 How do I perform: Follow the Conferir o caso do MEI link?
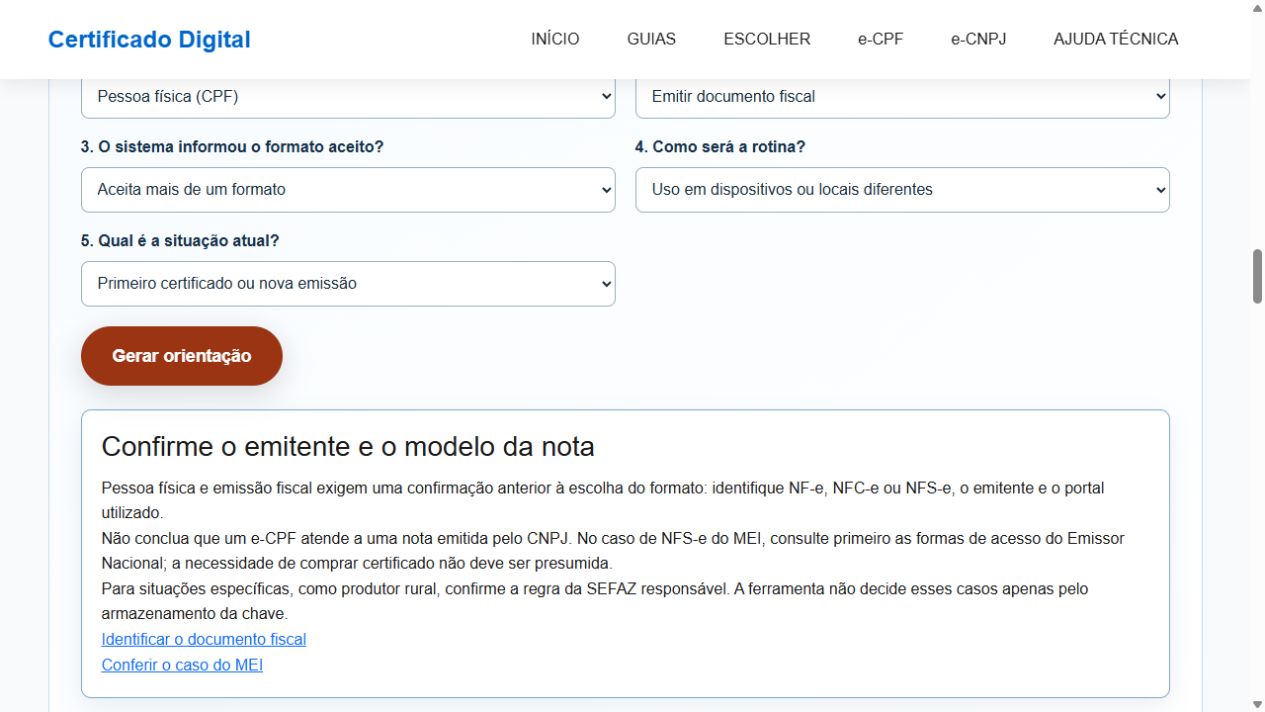click(x=182, y=664)
